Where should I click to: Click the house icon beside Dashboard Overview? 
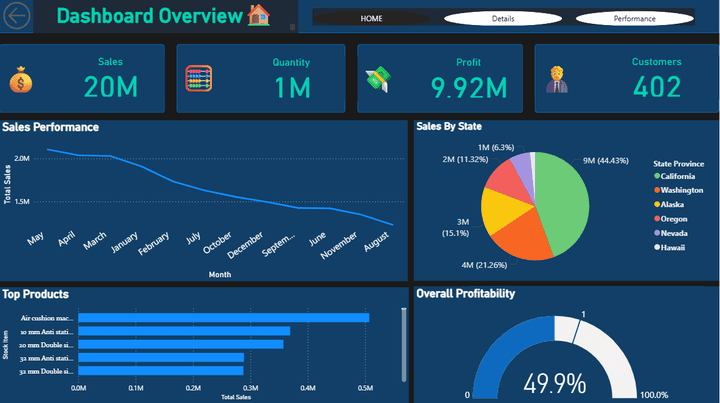click(x=259, y=15)
